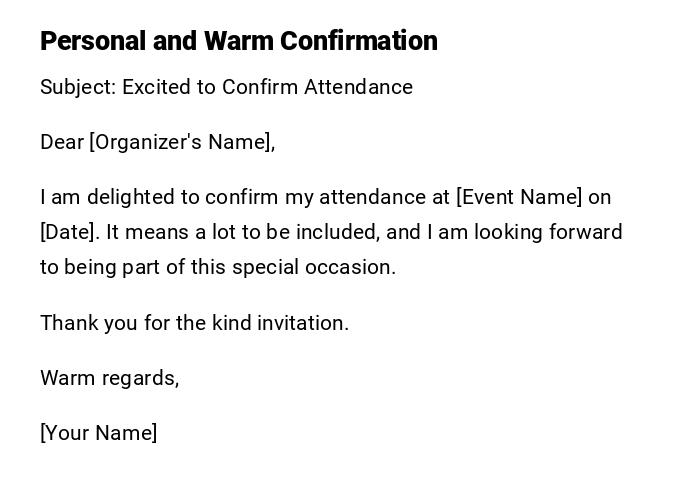Click the phrase "looking forward"
Image resolution: width=700 pixels, height=495 pixels.
(x=548, y=232)
